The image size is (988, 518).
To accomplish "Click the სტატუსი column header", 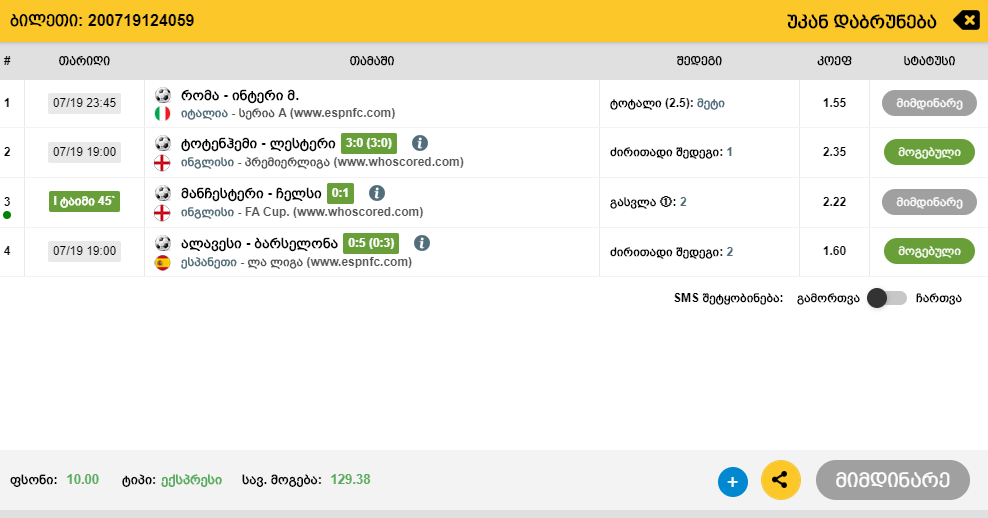I will [x=929, y=61].
